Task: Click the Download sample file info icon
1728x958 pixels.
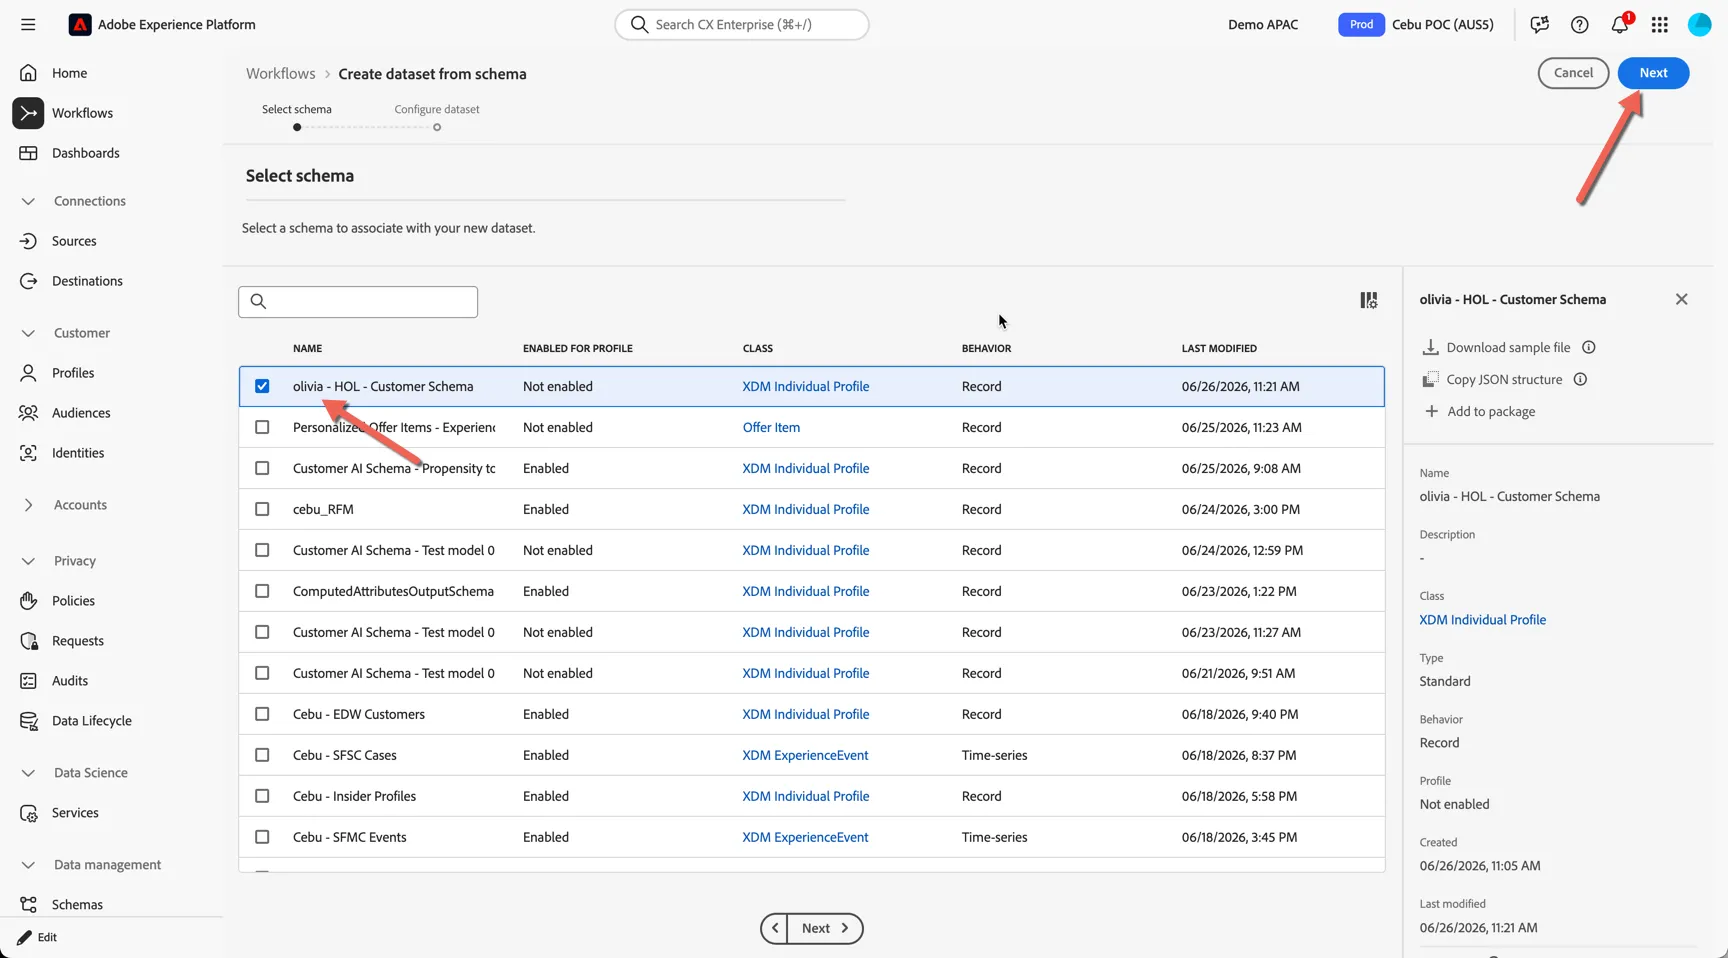Action: (1589, 347)
